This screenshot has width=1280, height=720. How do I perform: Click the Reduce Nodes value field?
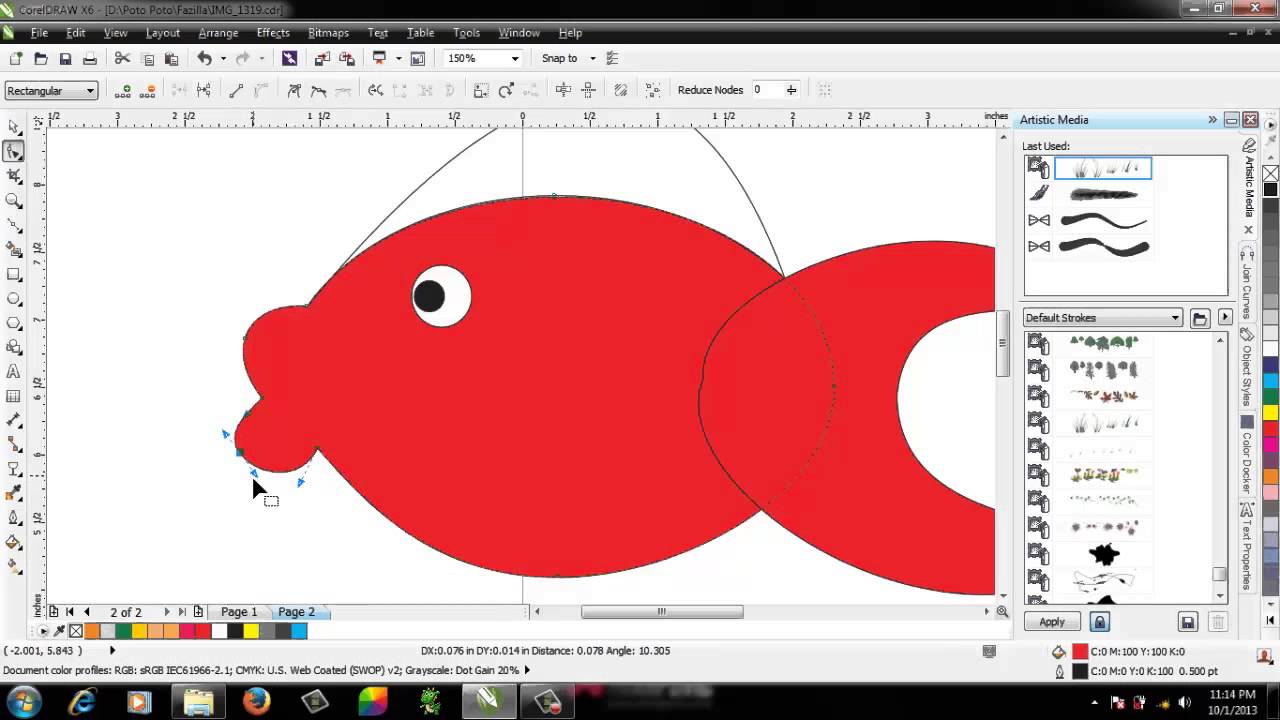[768, 90]
